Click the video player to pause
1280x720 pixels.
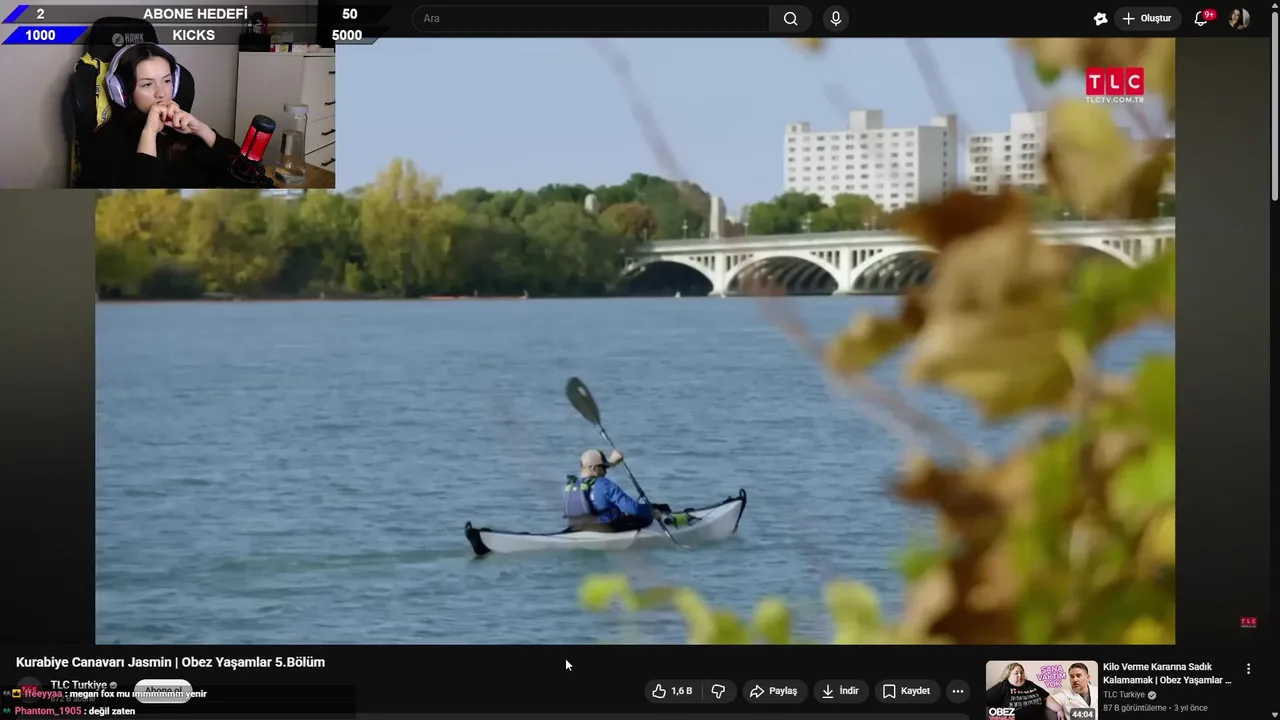pos(635,341)
